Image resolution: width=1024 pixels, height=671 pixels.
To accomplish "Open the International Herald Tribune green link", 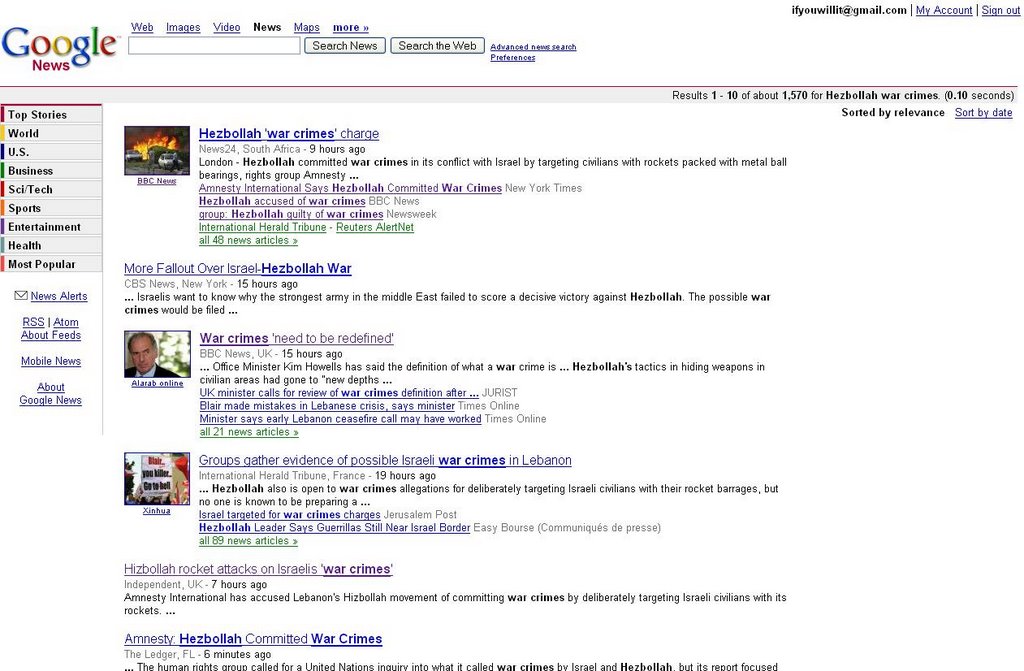I will tap(263, 227).
